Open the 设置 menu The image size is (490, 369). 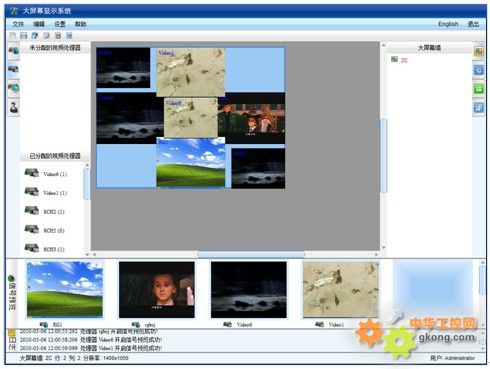[60, 24]
